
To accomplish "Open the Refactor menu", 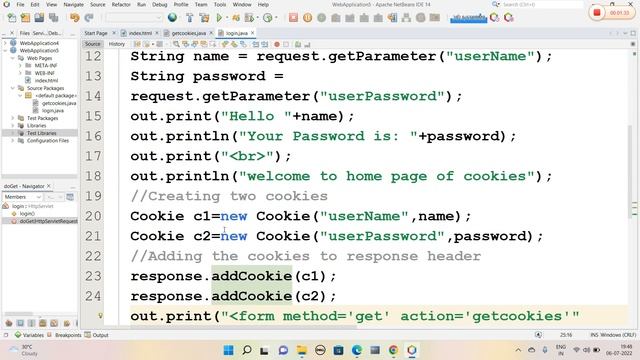I will 121,4.
